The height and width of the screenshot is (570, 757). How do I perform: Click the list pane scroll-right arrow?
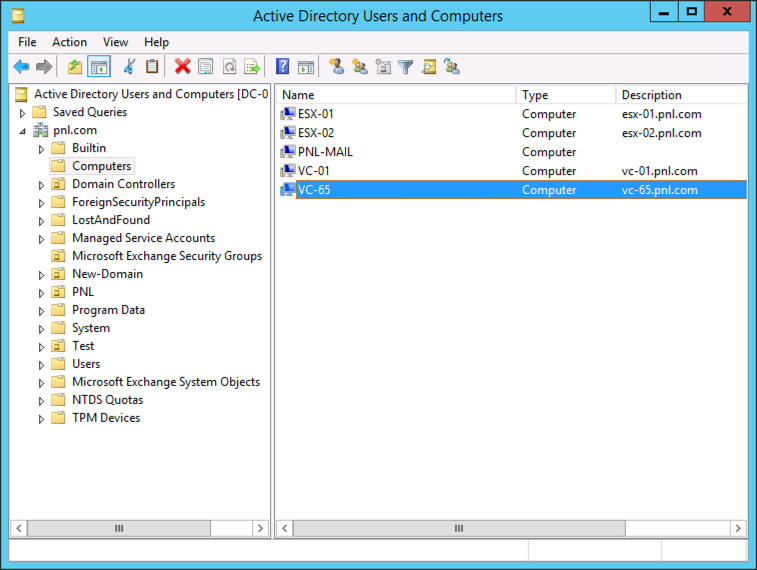coord(738,528)
